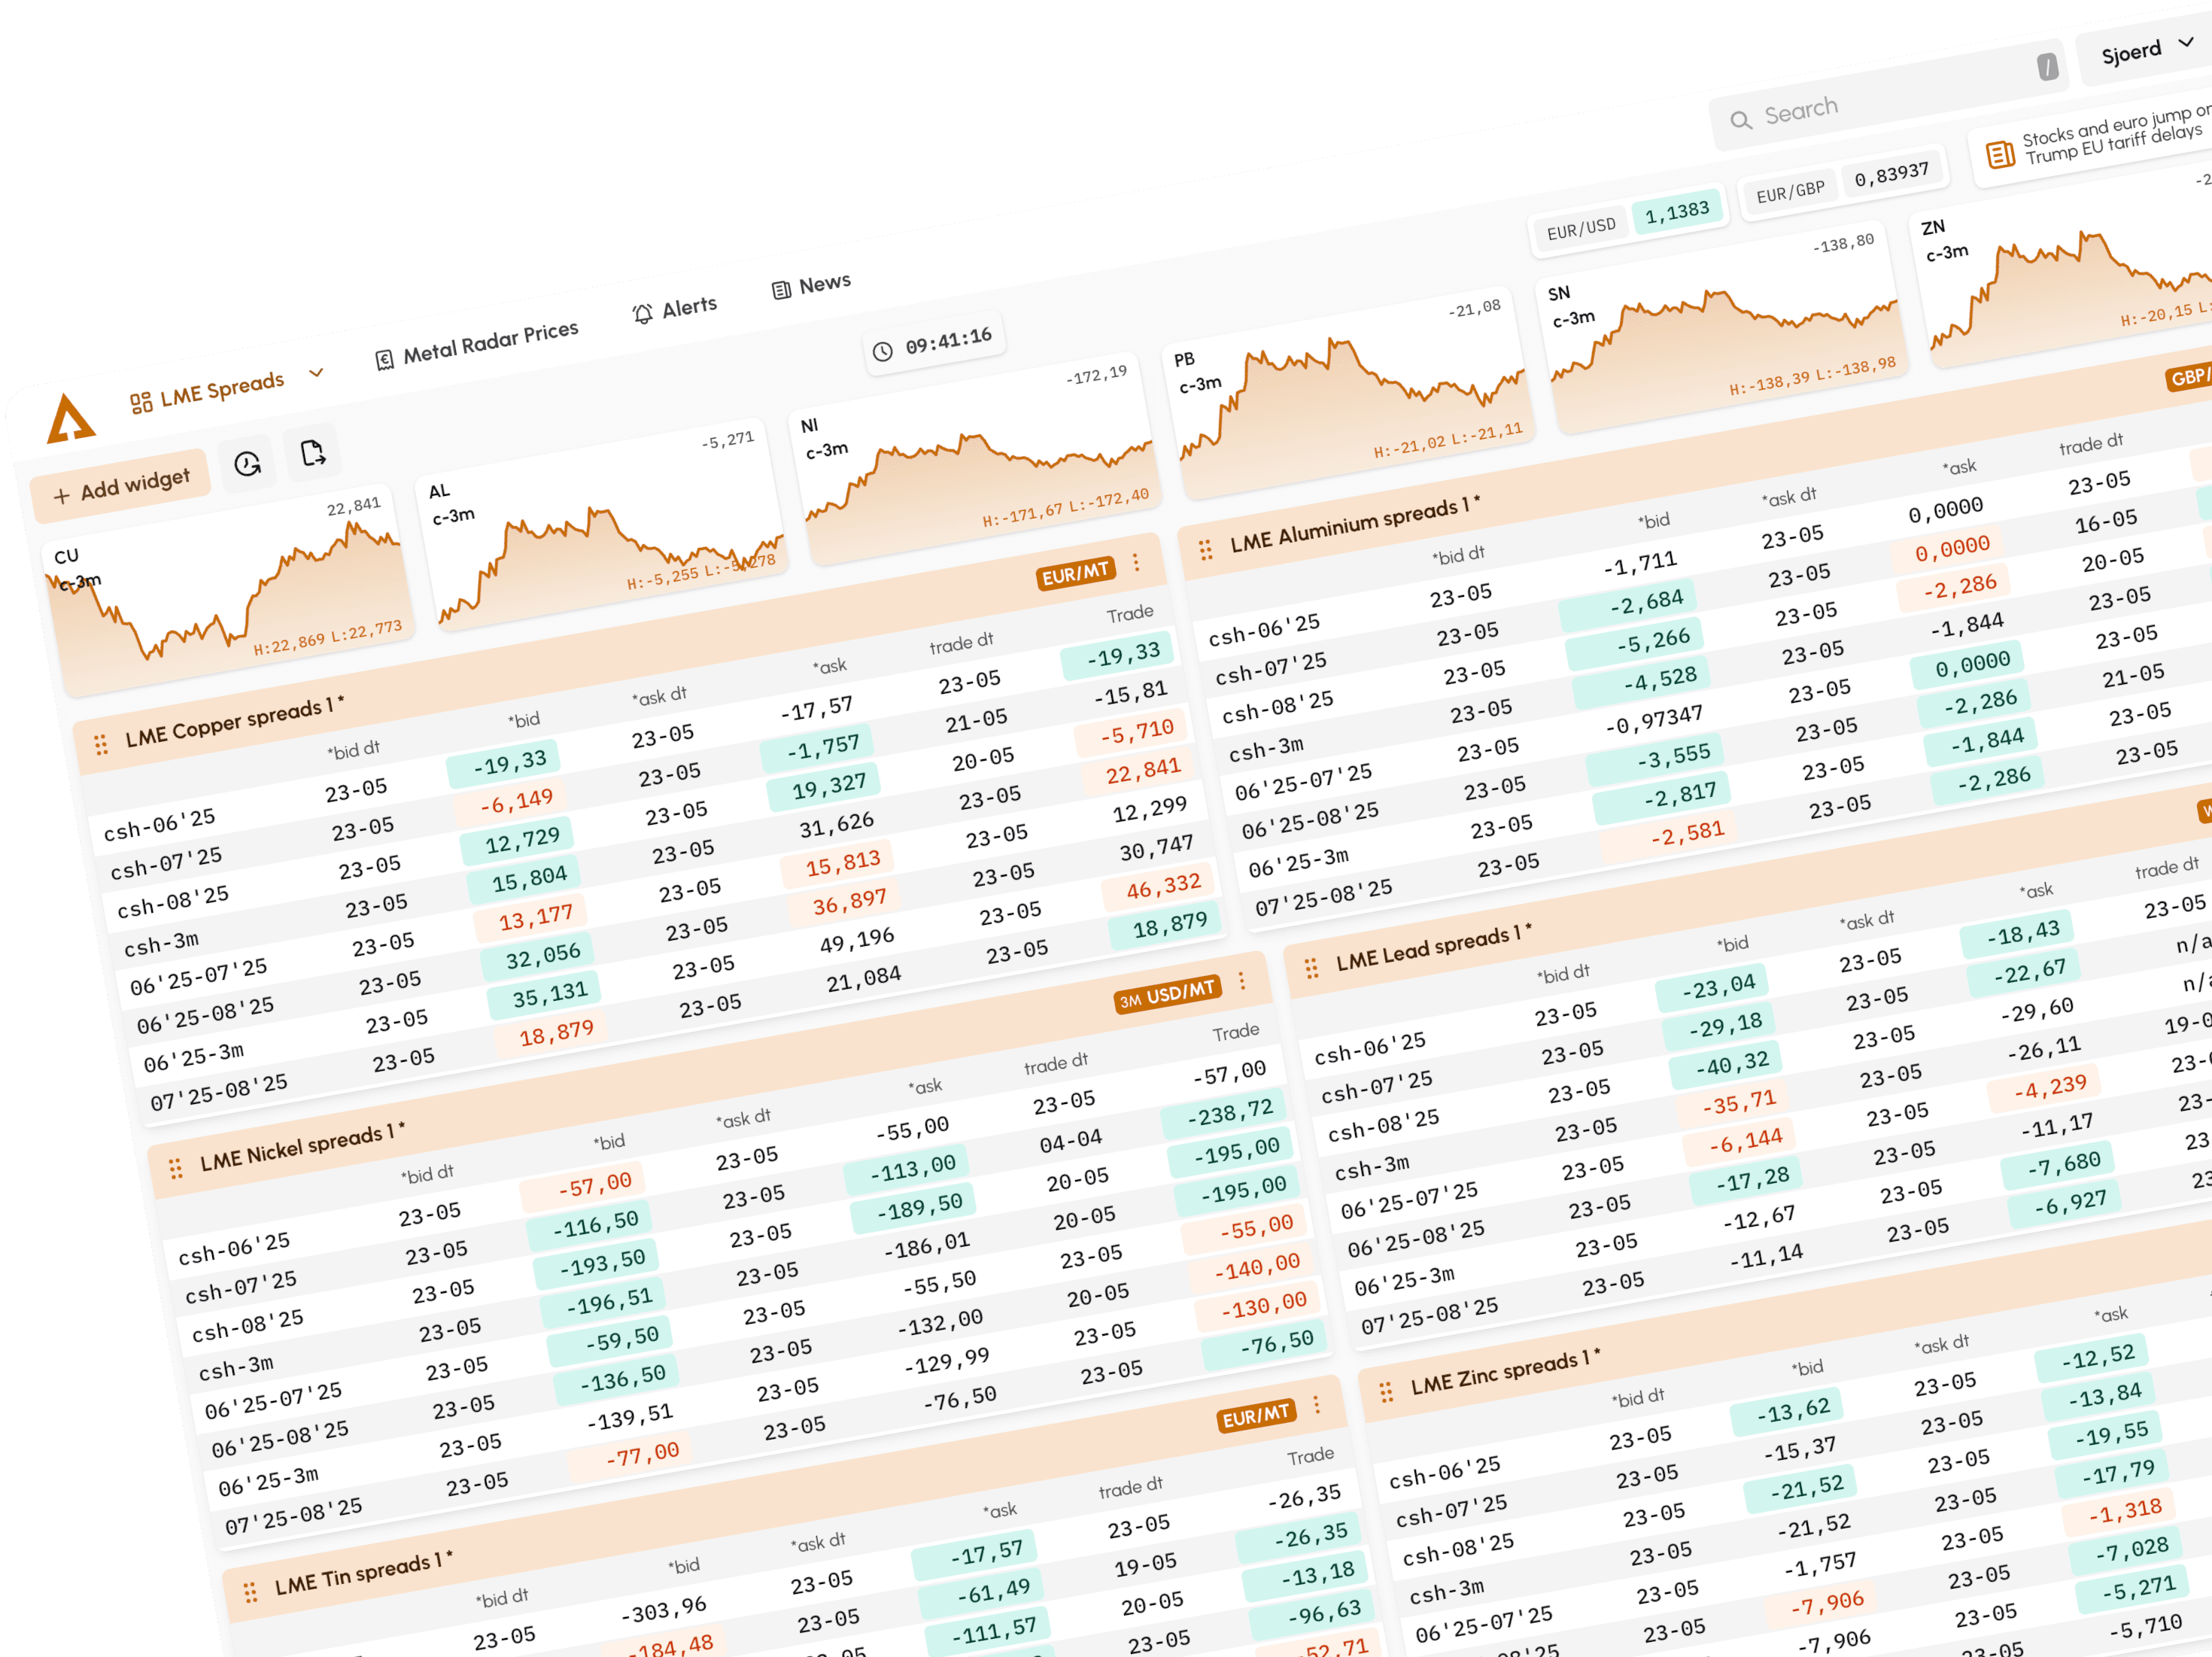
Task: Export data using the file-export icon
Action: (312, 454)
